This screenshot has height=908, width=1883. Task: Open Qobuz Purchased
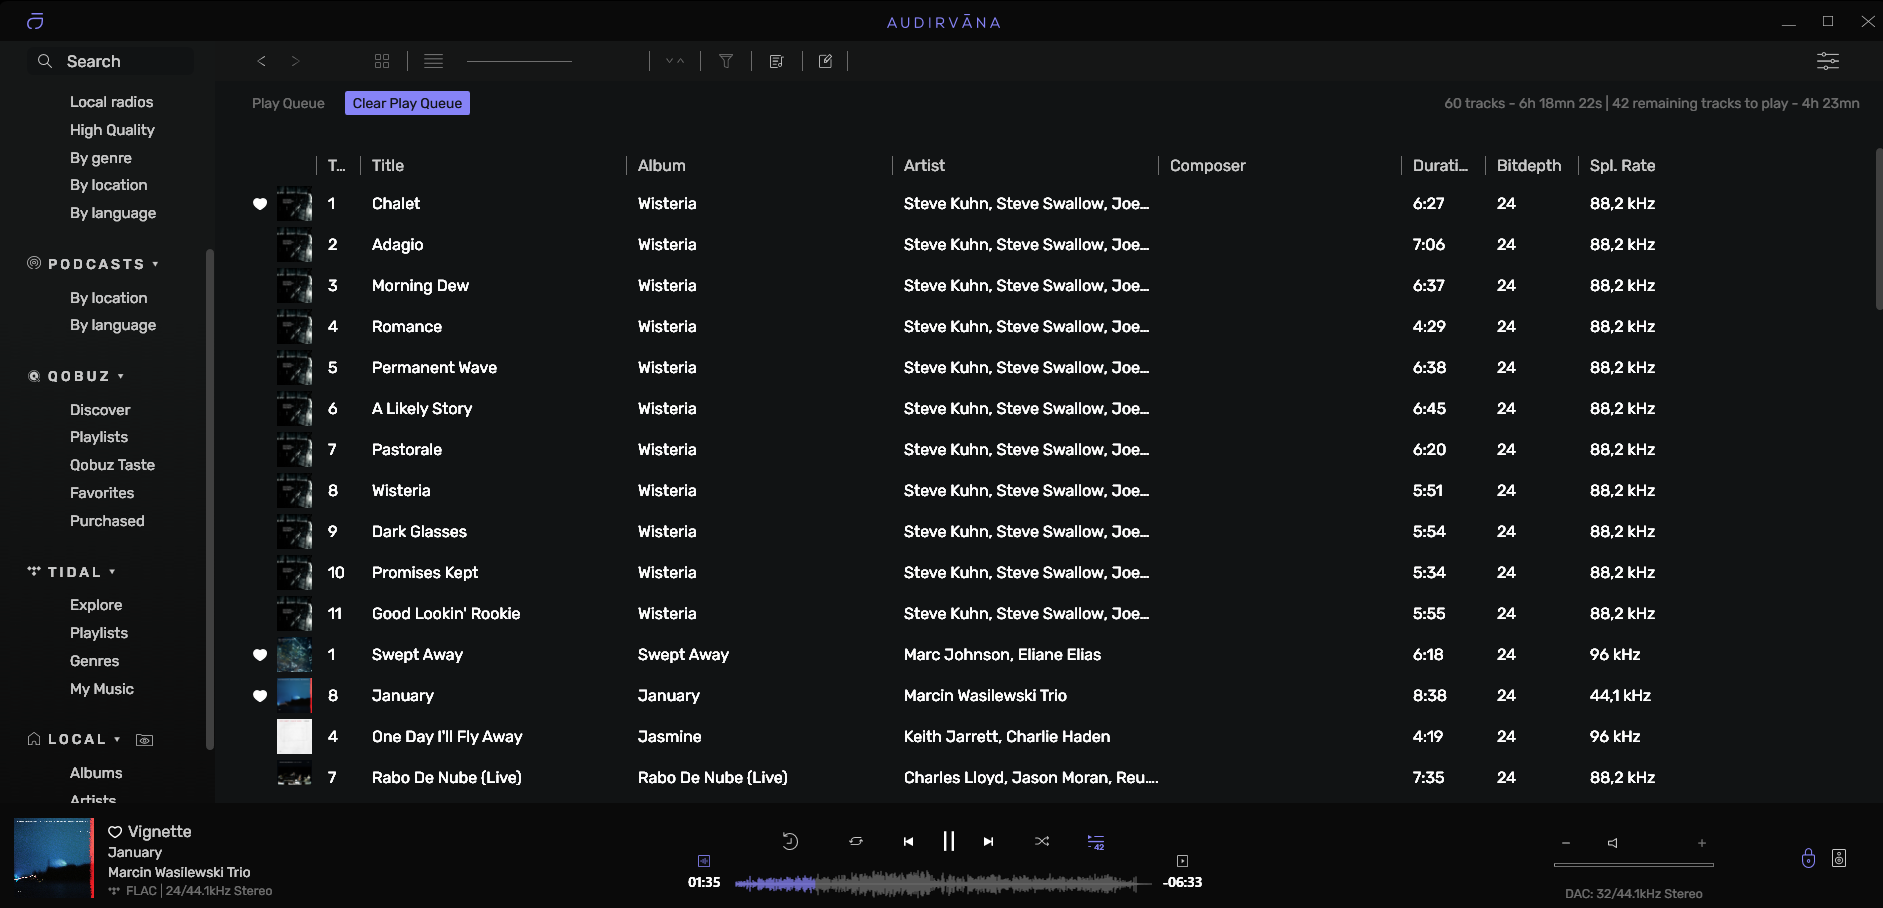pyautogui.click(x=107, y=521)
